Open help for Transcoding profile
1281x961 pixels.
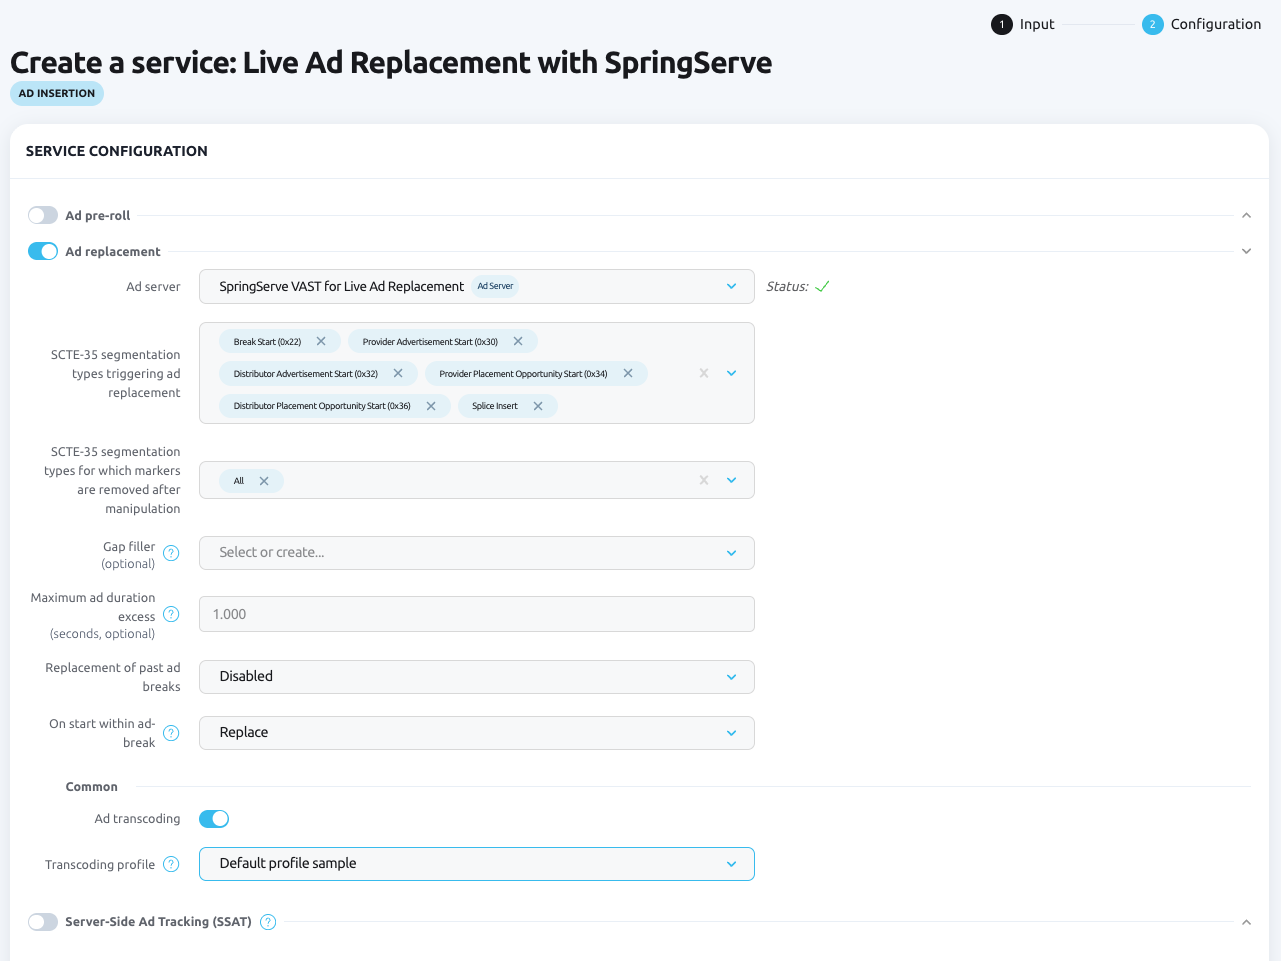pos(171,865)
